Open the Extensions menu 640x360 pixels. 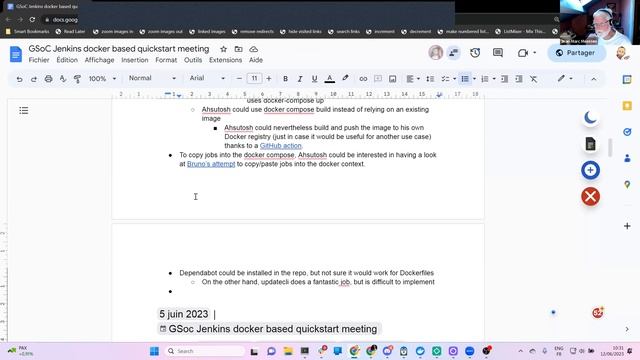[225, 60]
